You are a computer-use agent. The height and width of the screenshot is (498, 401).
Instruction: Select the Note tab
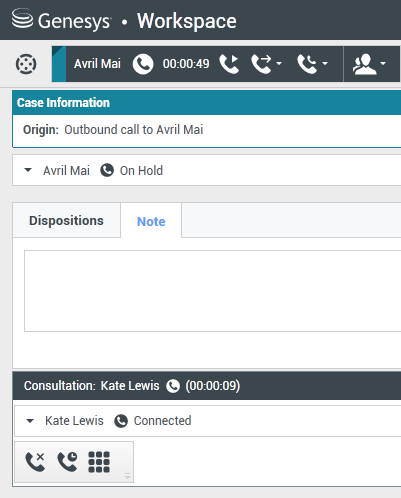[x=151, y=221]
